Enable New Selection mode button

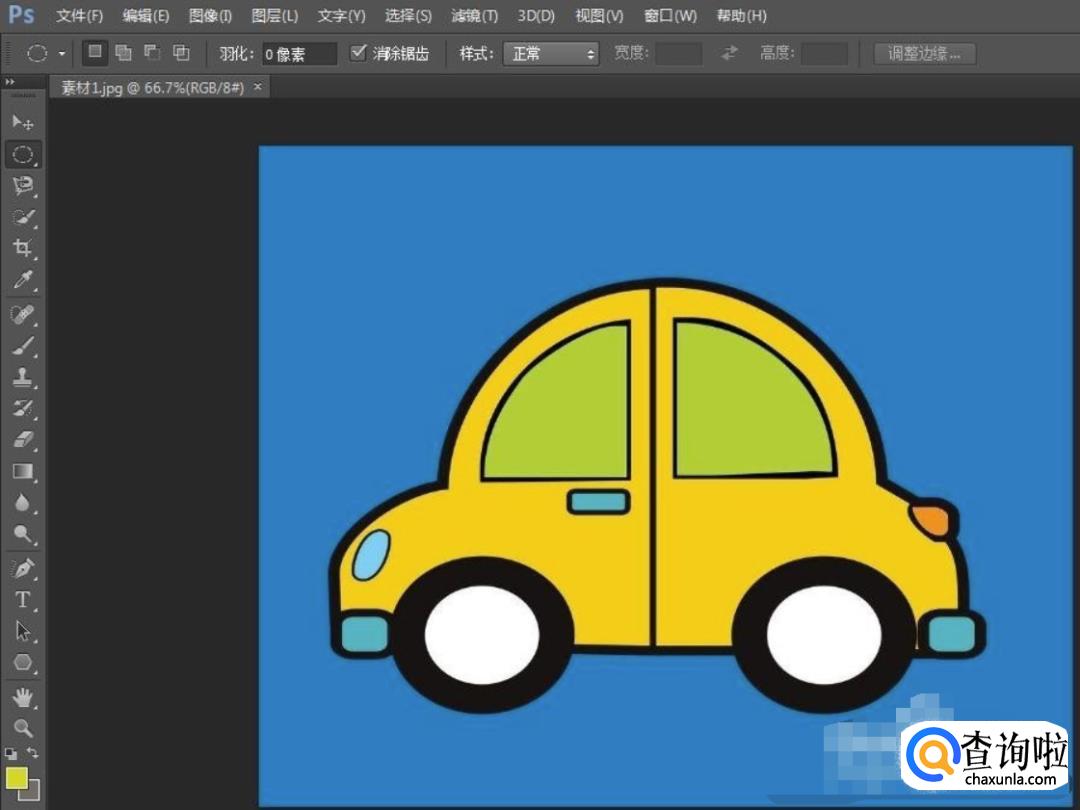[x=95, y=53]
